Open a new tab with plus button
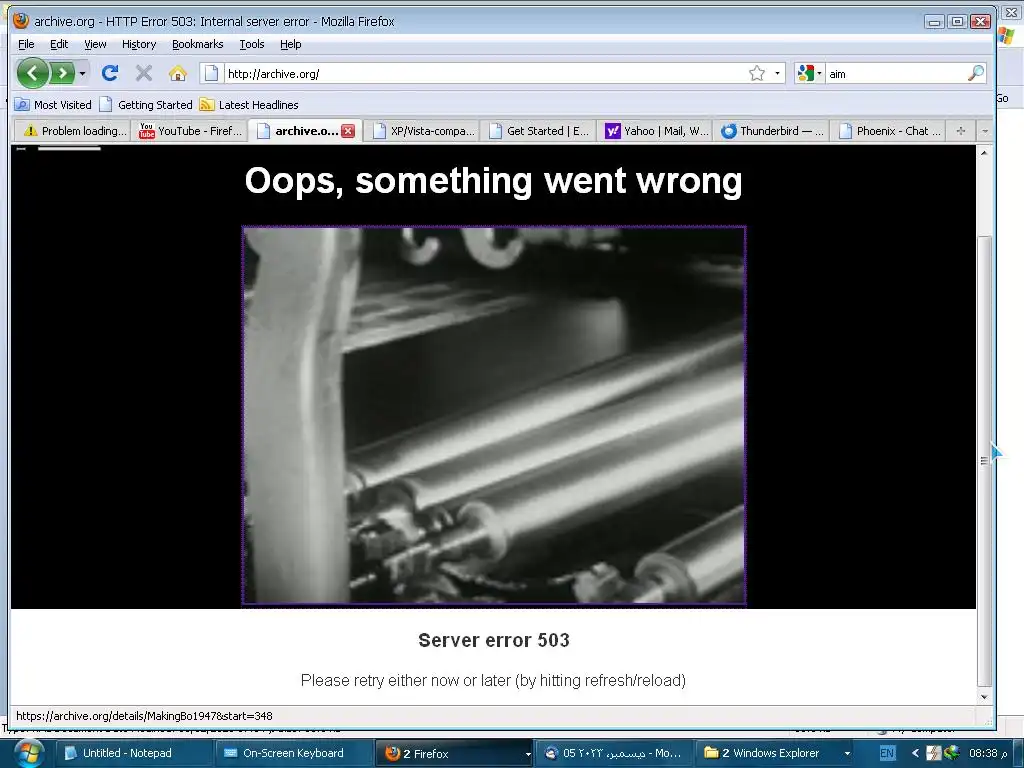 click(961, 131)
